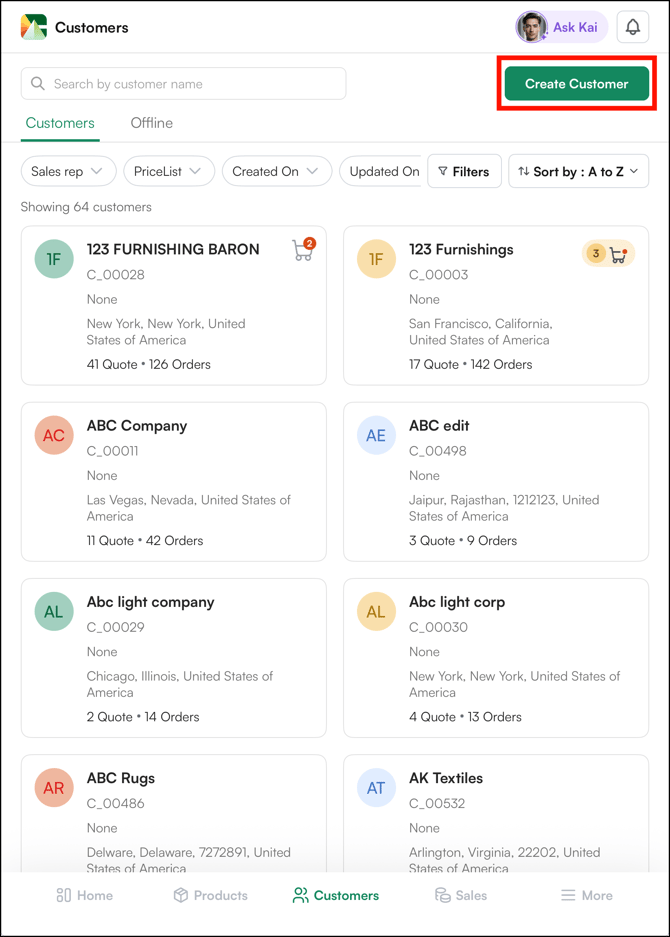Open Sort by A to Z dropdown
670x937 pixels.
click(578, 172)
